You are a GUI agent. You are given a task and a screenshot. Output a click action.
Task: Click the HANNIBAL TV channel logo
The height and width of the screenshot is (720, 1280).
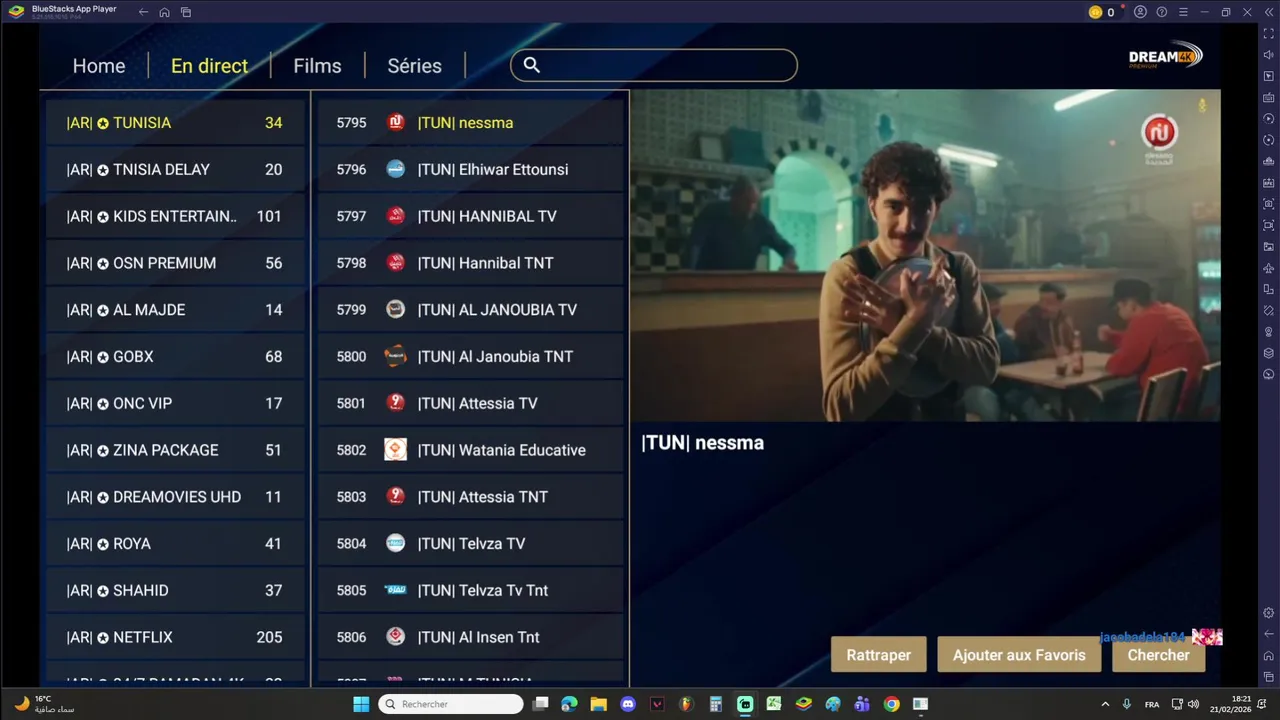(396, 216)
